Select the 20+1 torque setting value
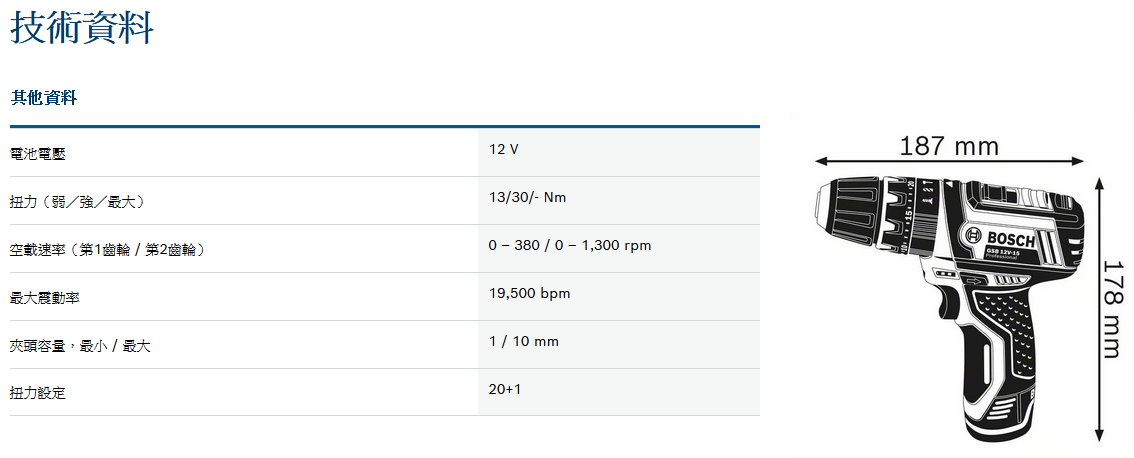This screenshot has height=458, width=1134. click(x=505, y=389)
